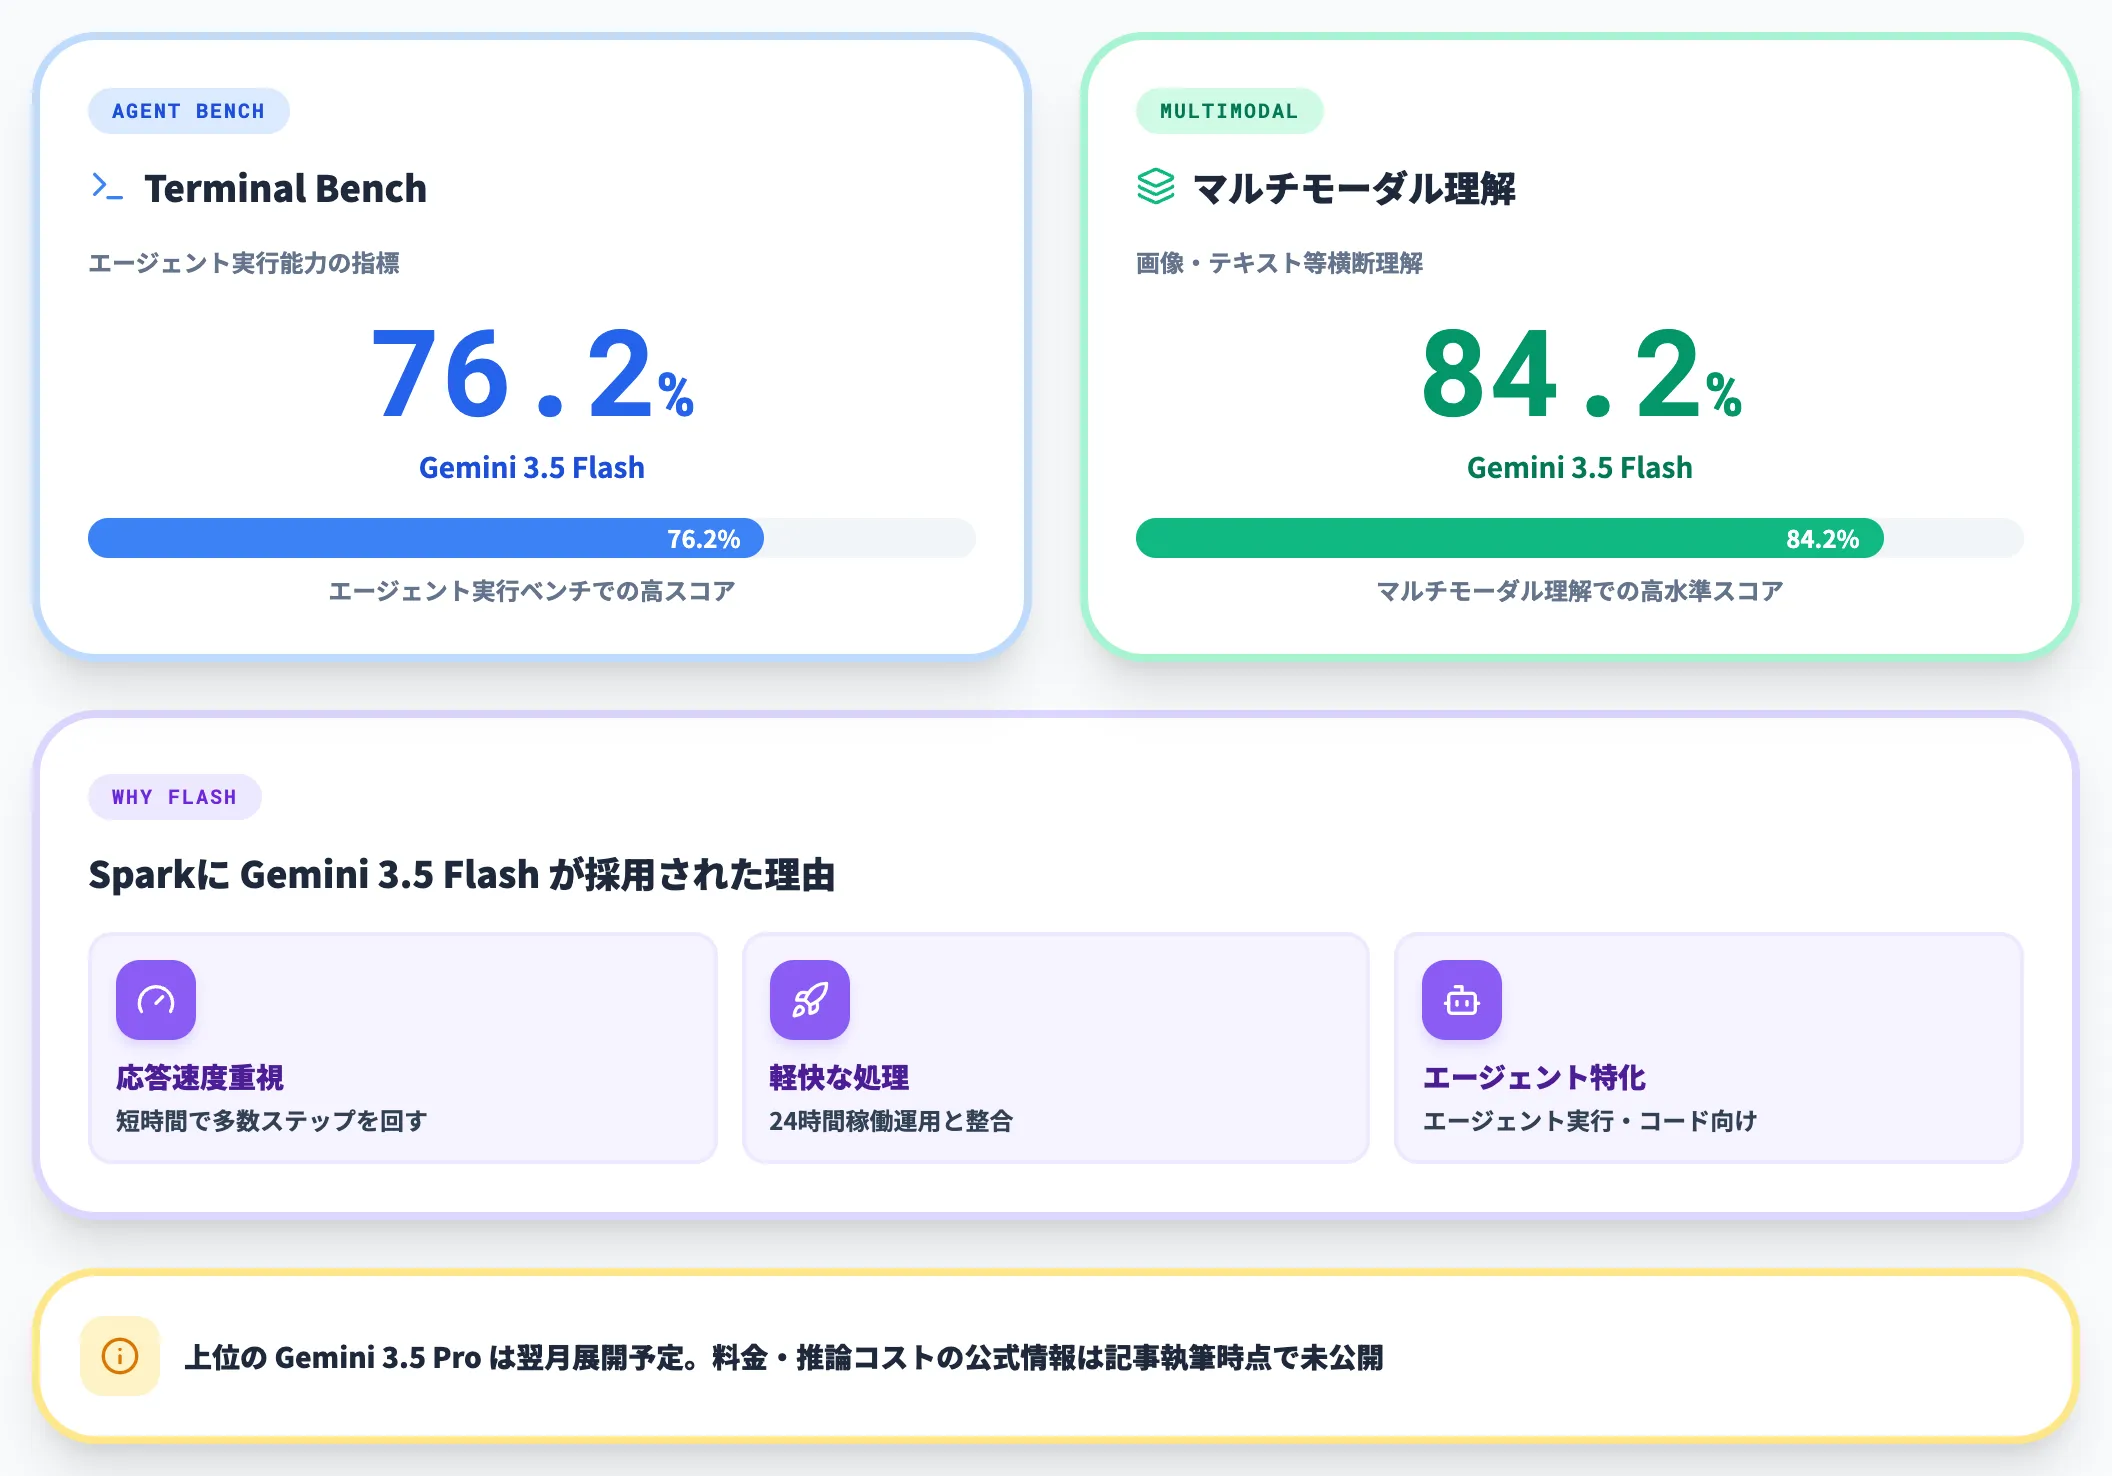Click the エージェント実行・コード向け description
This screenshot has width=2112, height=1476.
[1590, 1121]
